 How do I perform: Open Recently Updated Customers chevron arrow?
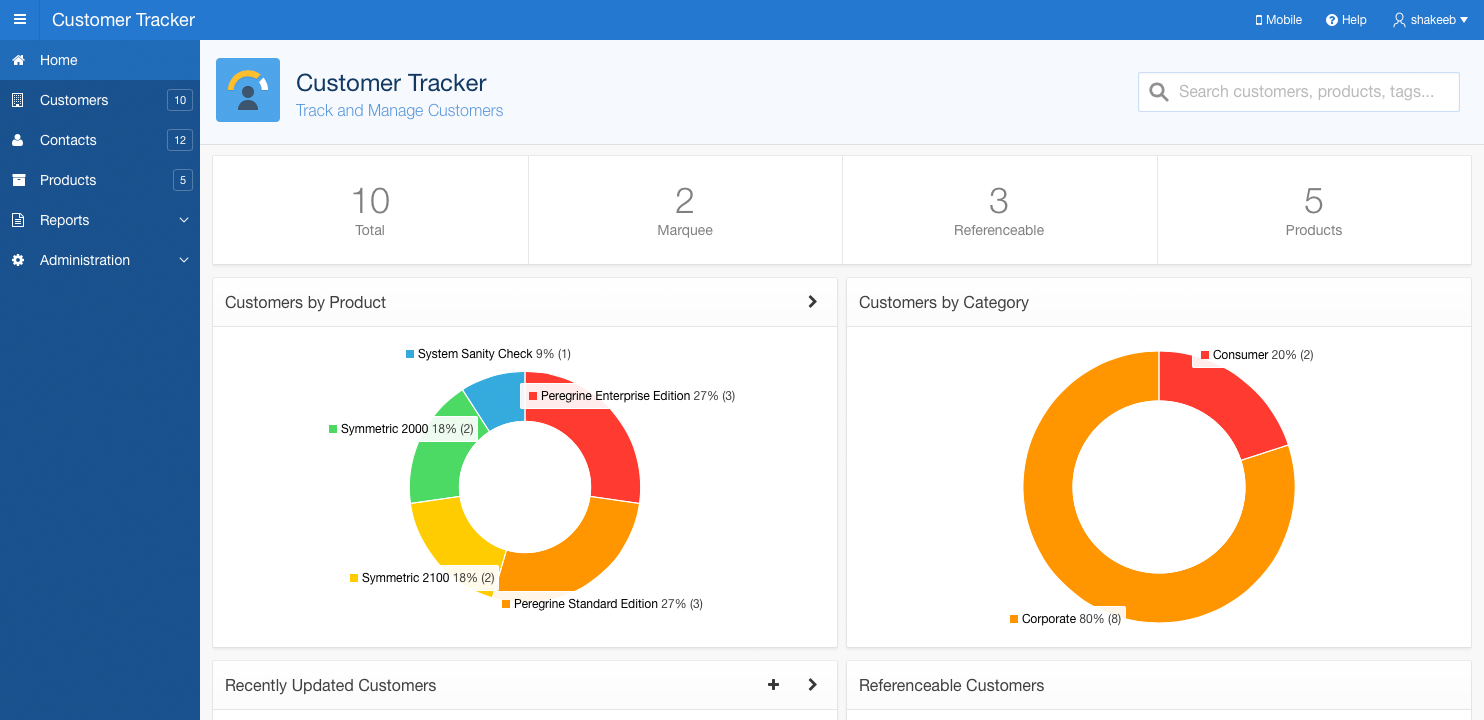pos(813,685)
